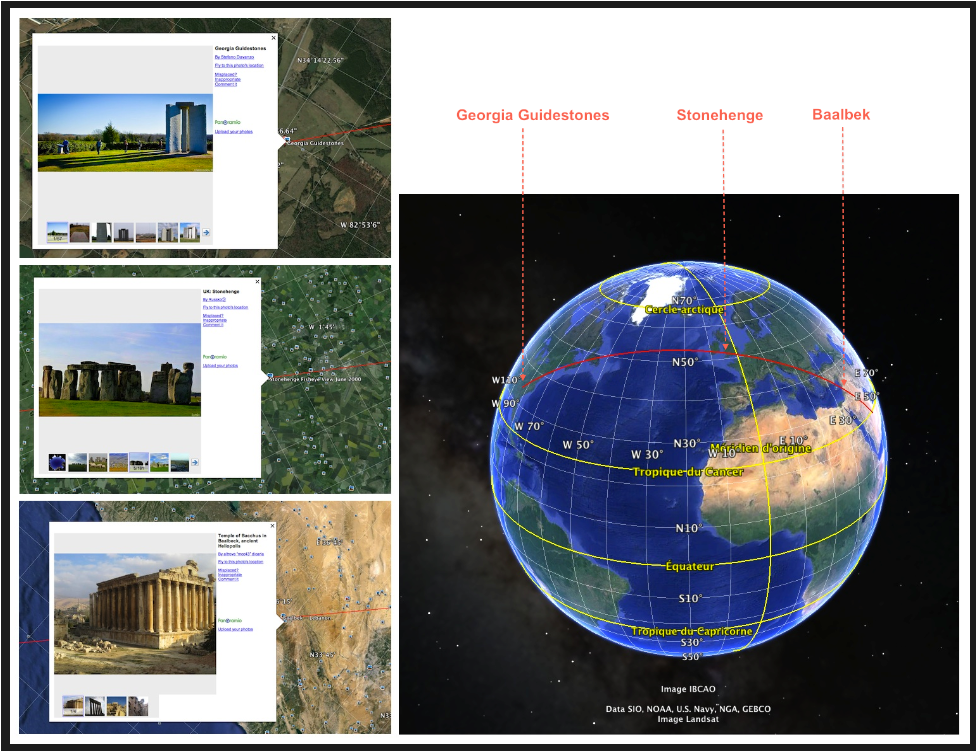The width and height of the screenshot is (977, 752).
Task: Click Upload your photos in Georgia Guidestones popup
Action: point(234,131)
